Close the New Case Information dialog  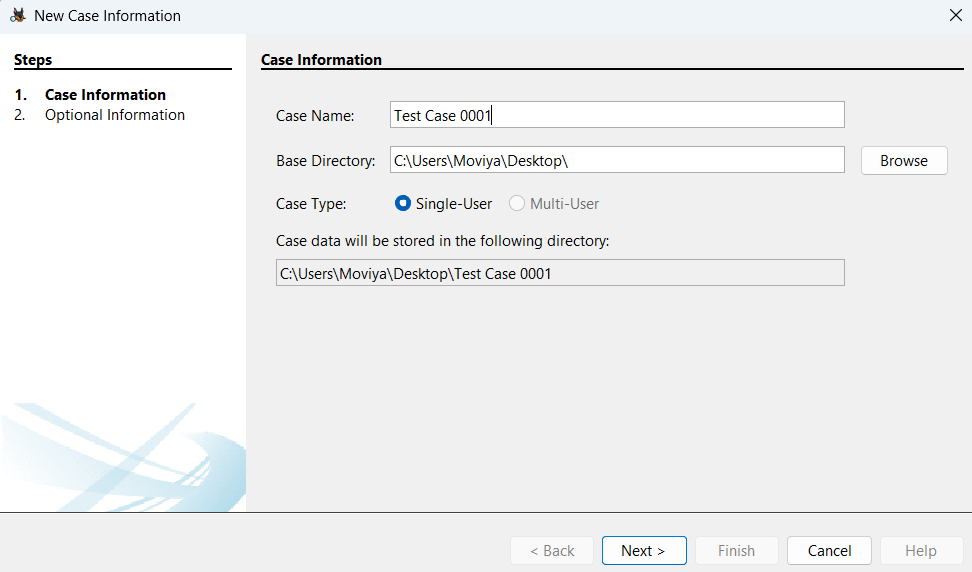click(955, 16)
